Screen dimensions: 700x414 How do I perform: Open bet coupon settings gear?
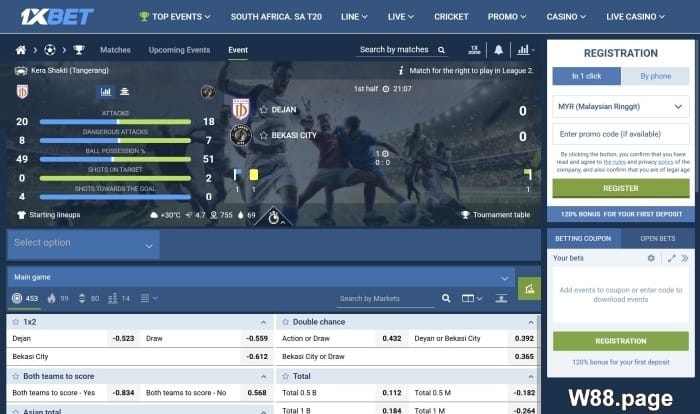(651, 258)
